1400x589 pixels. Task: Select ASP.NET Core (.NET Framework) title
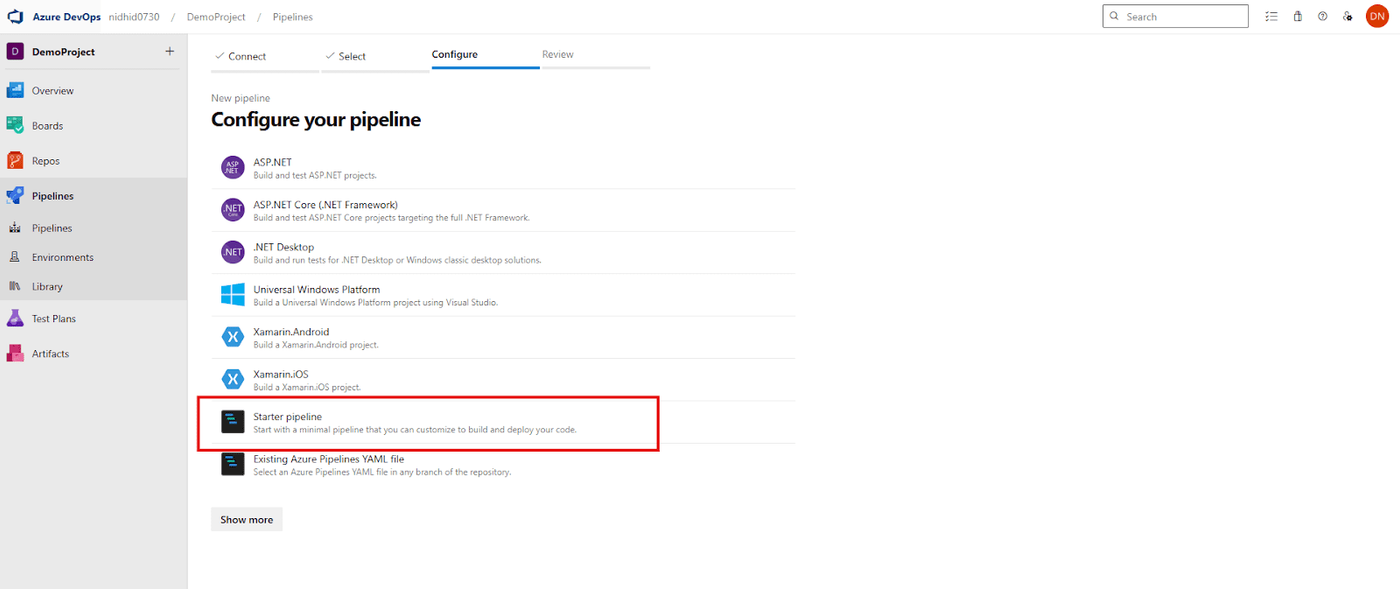[x=325, y=205]
